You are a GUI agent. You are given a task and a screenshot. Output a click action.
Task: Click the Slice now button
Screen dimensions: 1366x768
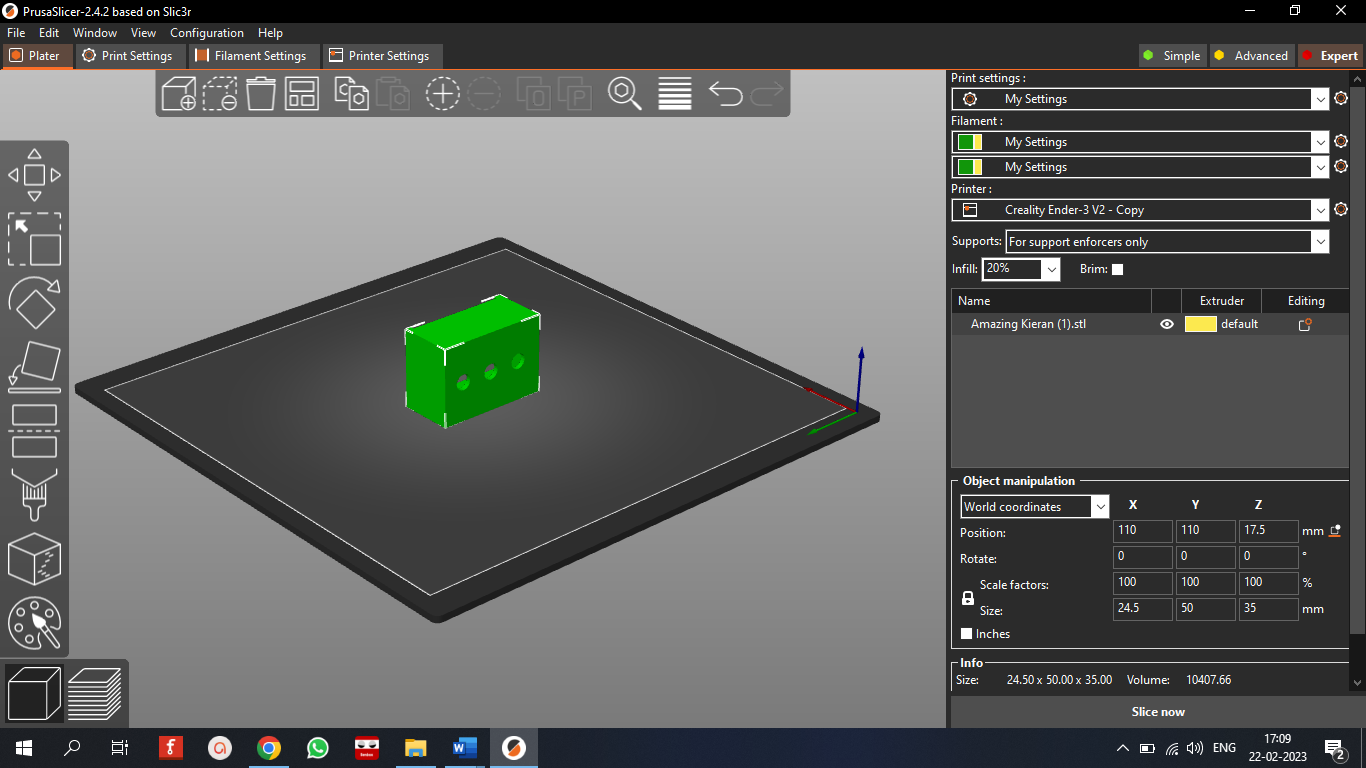(1157, 712)
